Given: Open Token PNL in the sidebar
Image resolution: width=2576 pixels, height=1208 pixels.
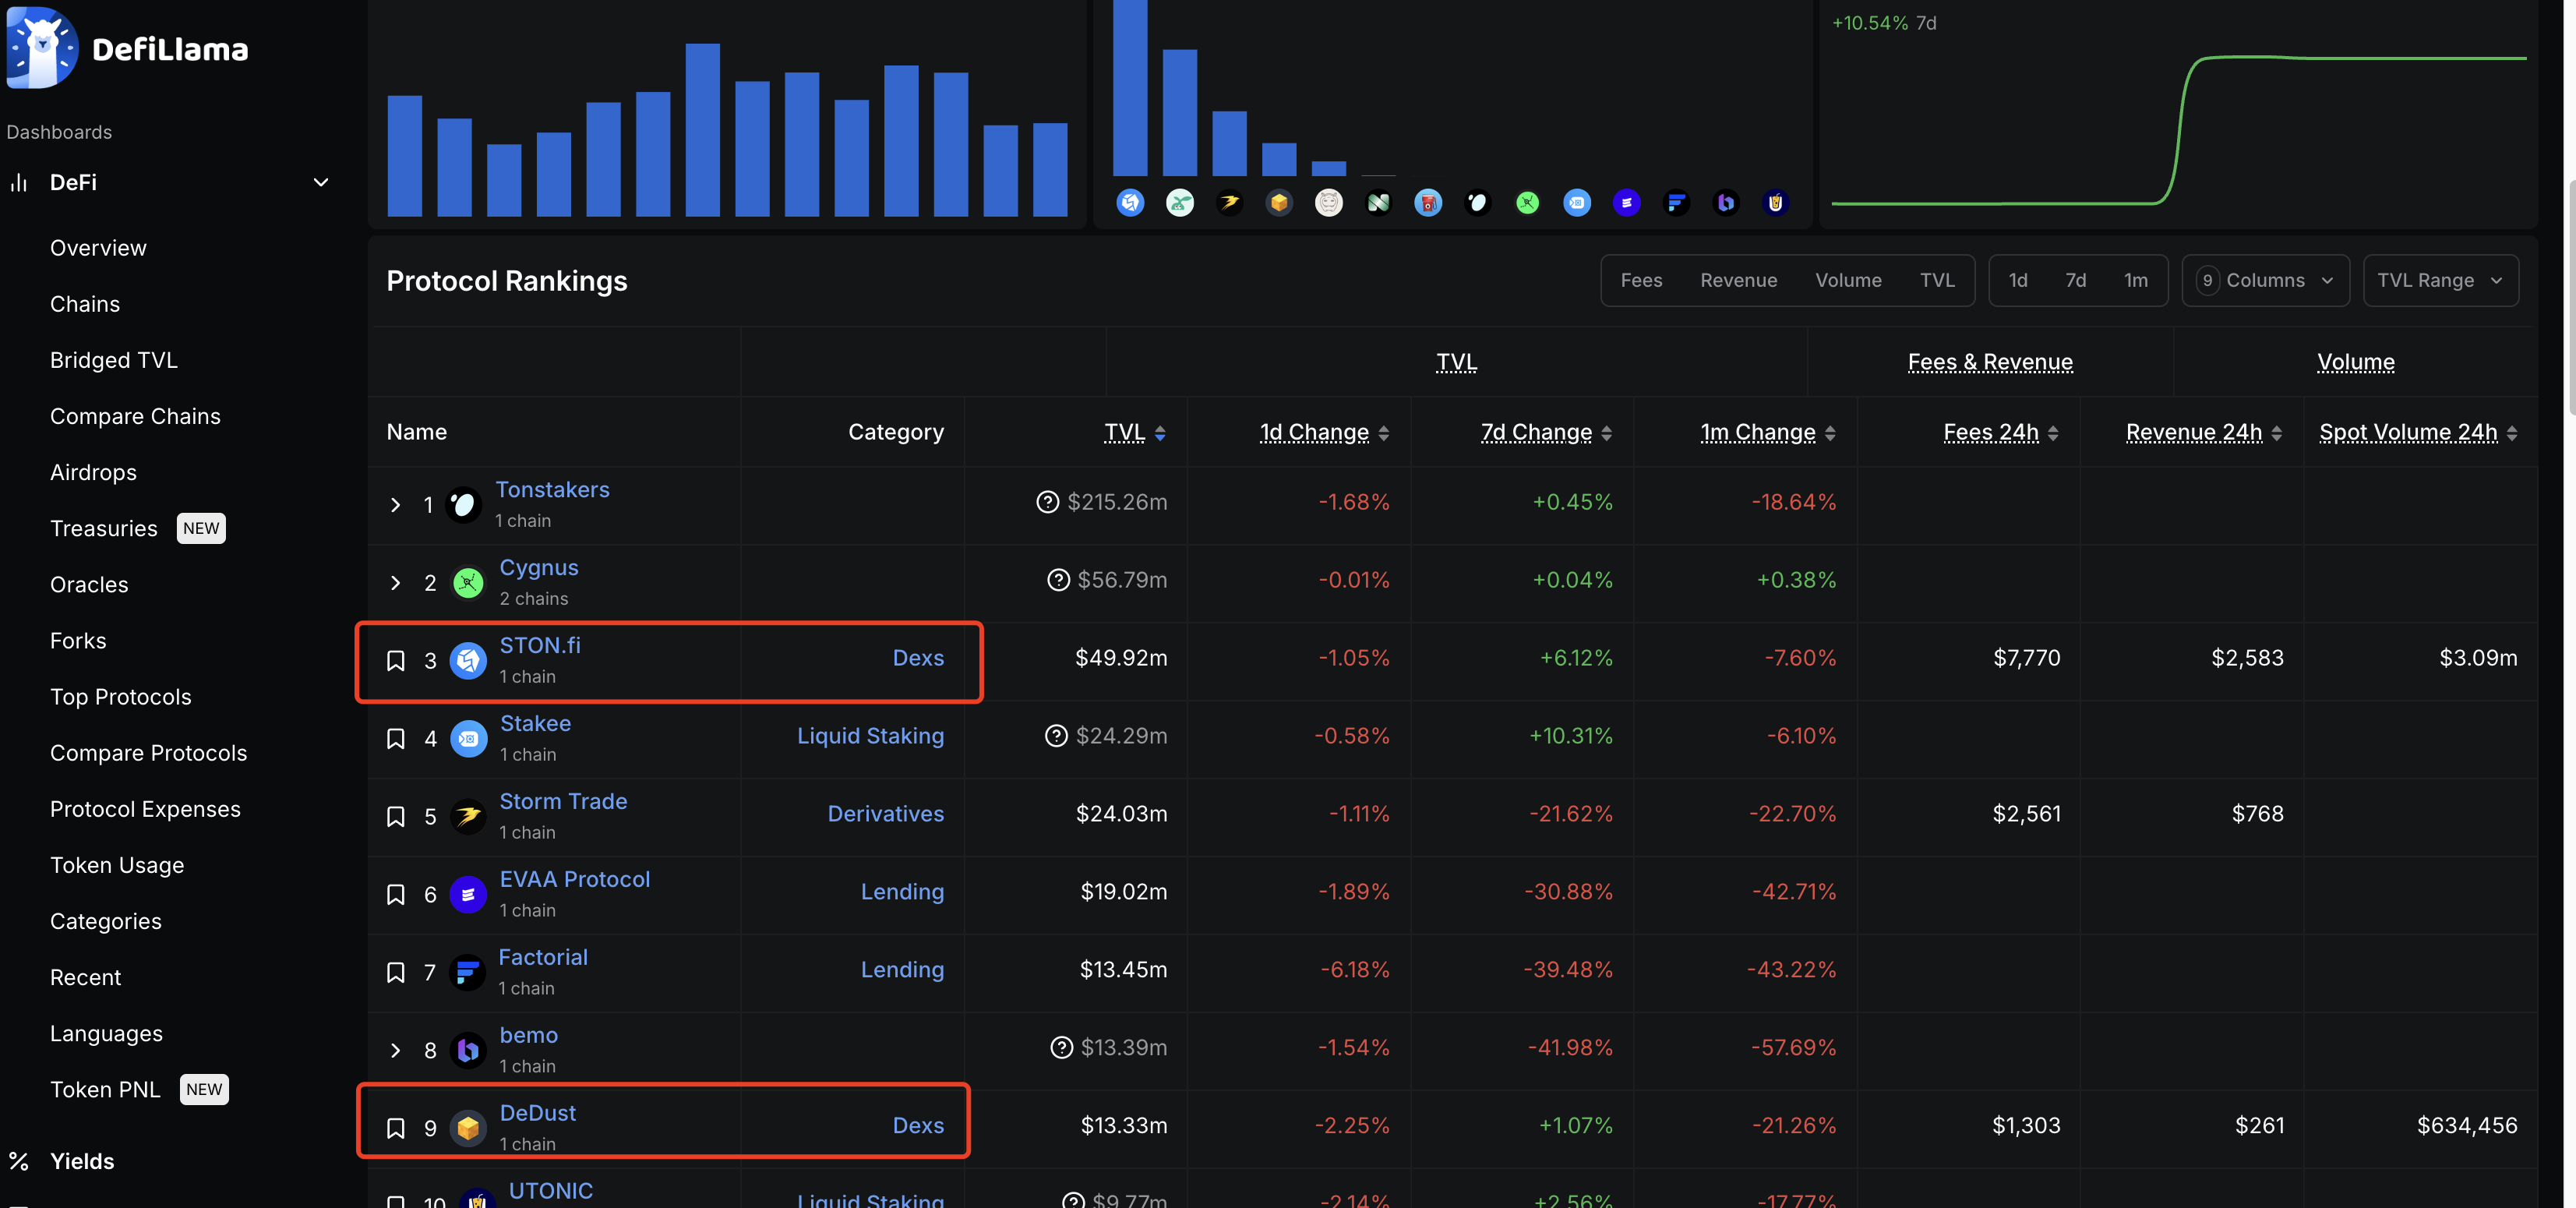Looking at the screenshot, I should (105, 1090).
